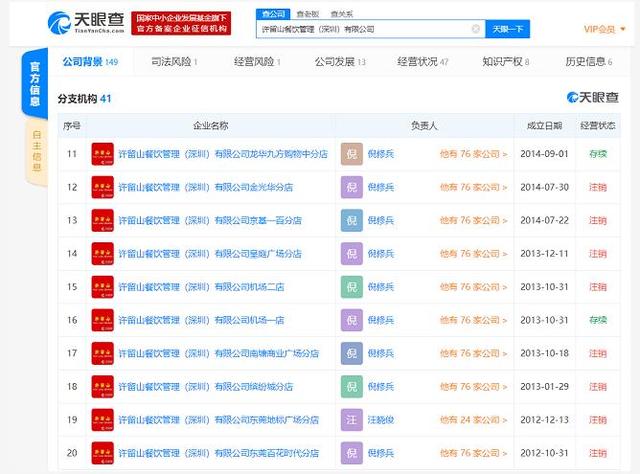Open company logo thumbnail in row 11
Viewport: 640px width, 474px height.
102,154
